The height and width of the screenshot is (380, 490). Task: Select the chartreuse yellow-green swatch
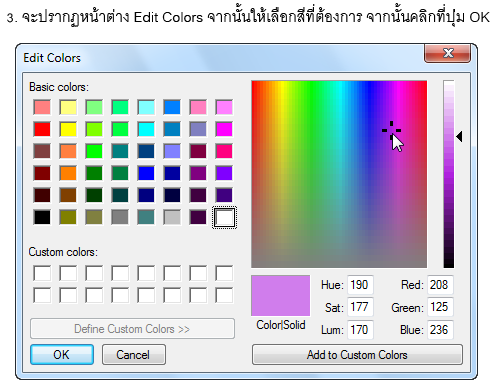coord(94,129)
